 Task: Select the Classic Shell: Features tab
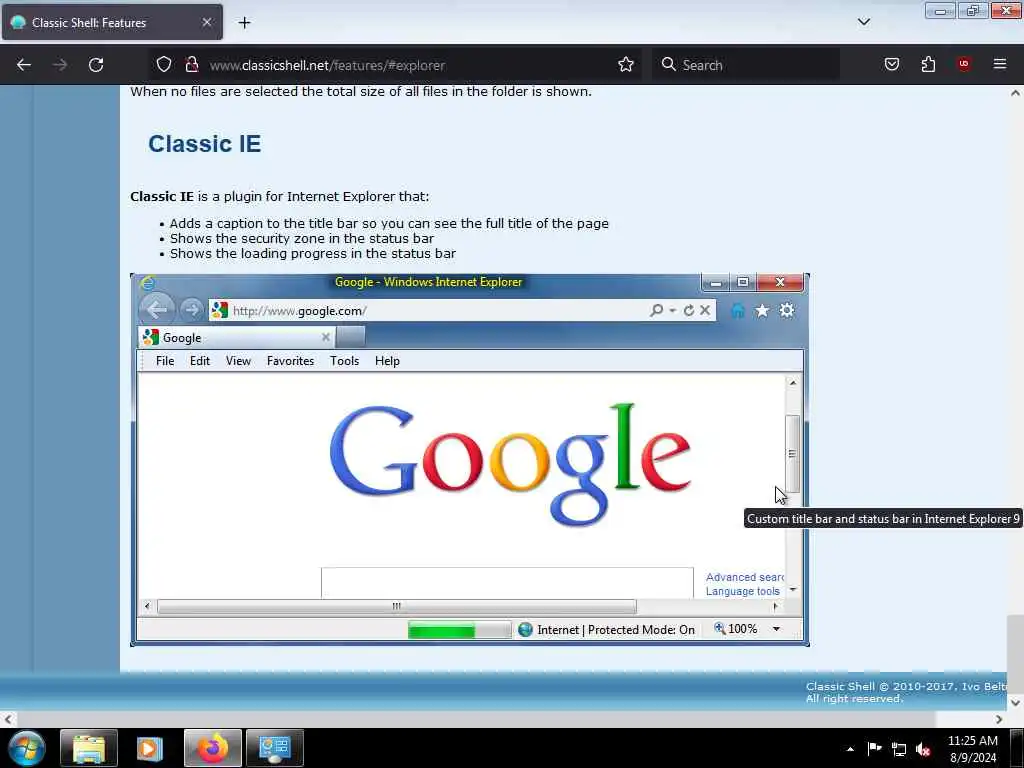(x=112, y=22)
